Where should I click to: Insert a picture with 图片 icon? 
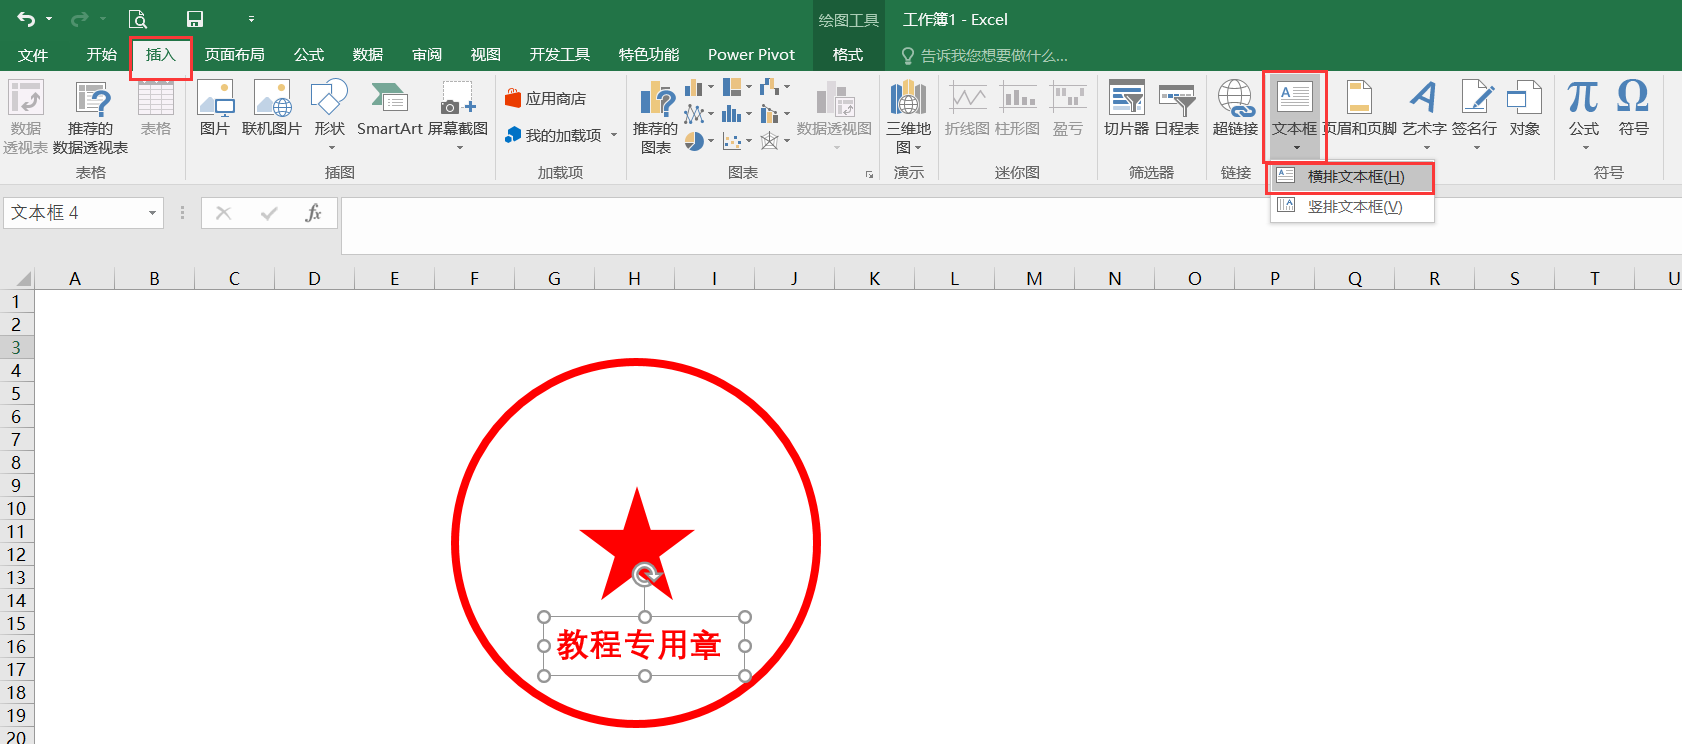click(x=215, y=108)
